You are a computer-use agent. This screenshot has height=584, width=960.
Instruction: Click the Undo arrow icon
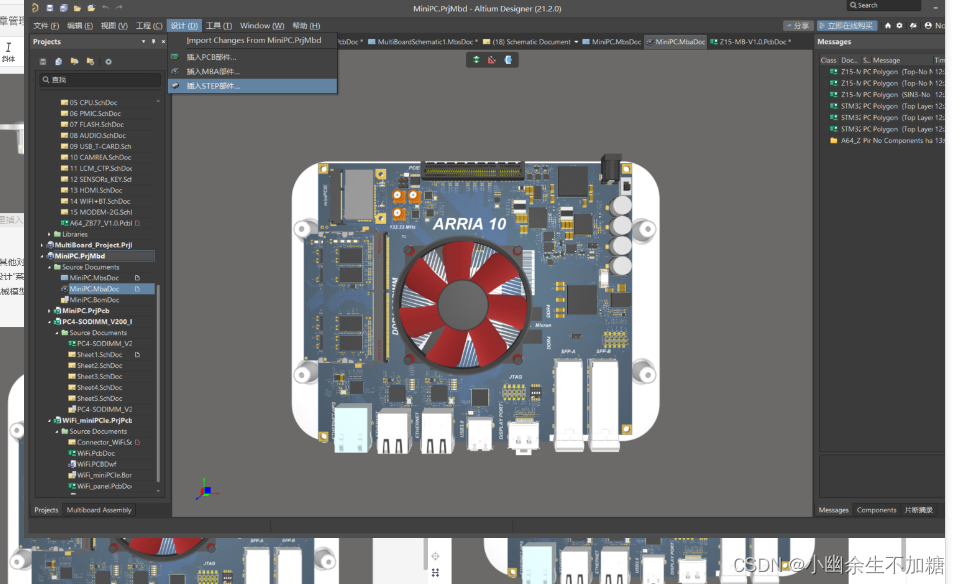[x=106, y=7]
